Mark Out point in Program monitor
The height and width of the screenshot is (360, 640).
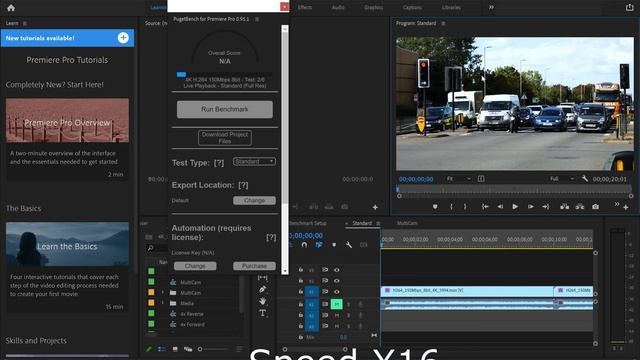point(465,207)
